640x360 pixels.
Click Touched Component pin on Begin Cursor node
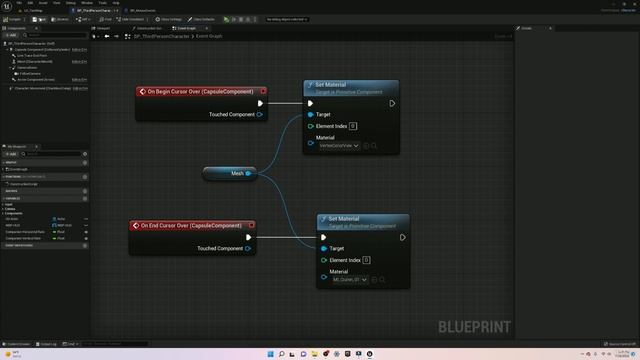260,114
